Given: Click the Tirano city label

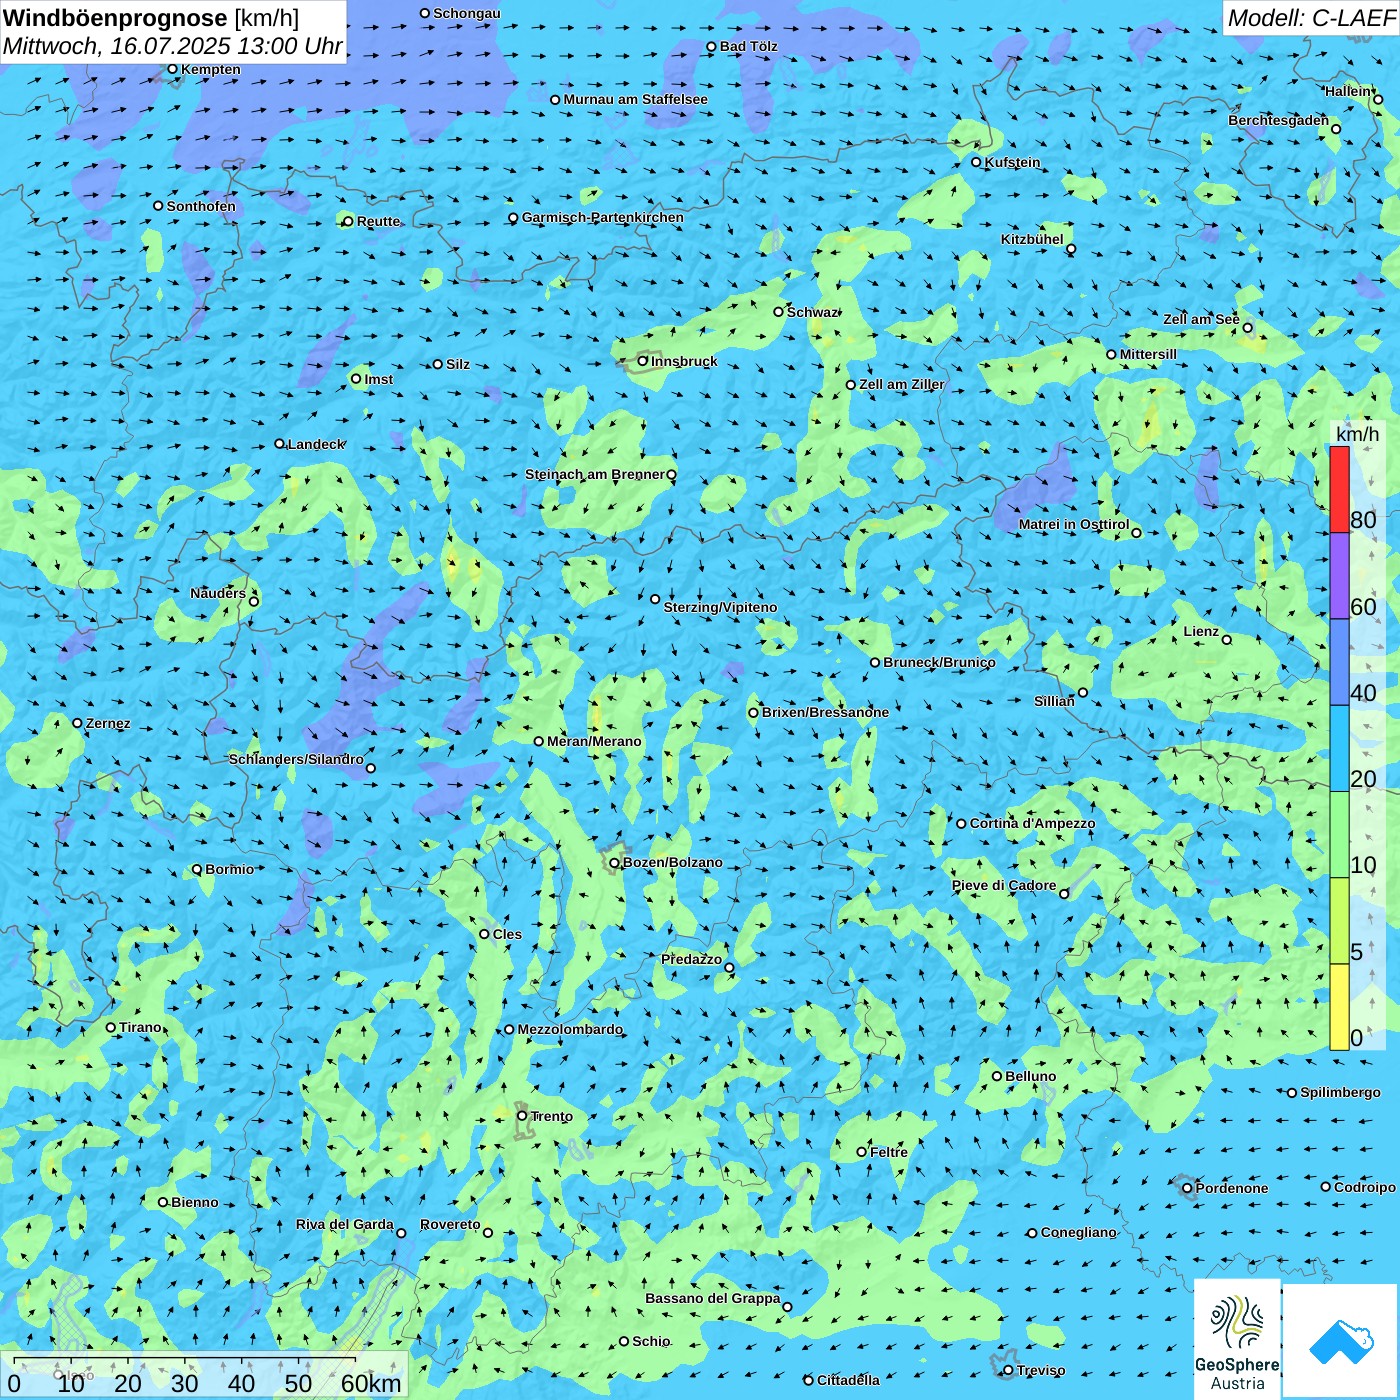Looking at the screenshot, I should click(x=140, y=1027).
